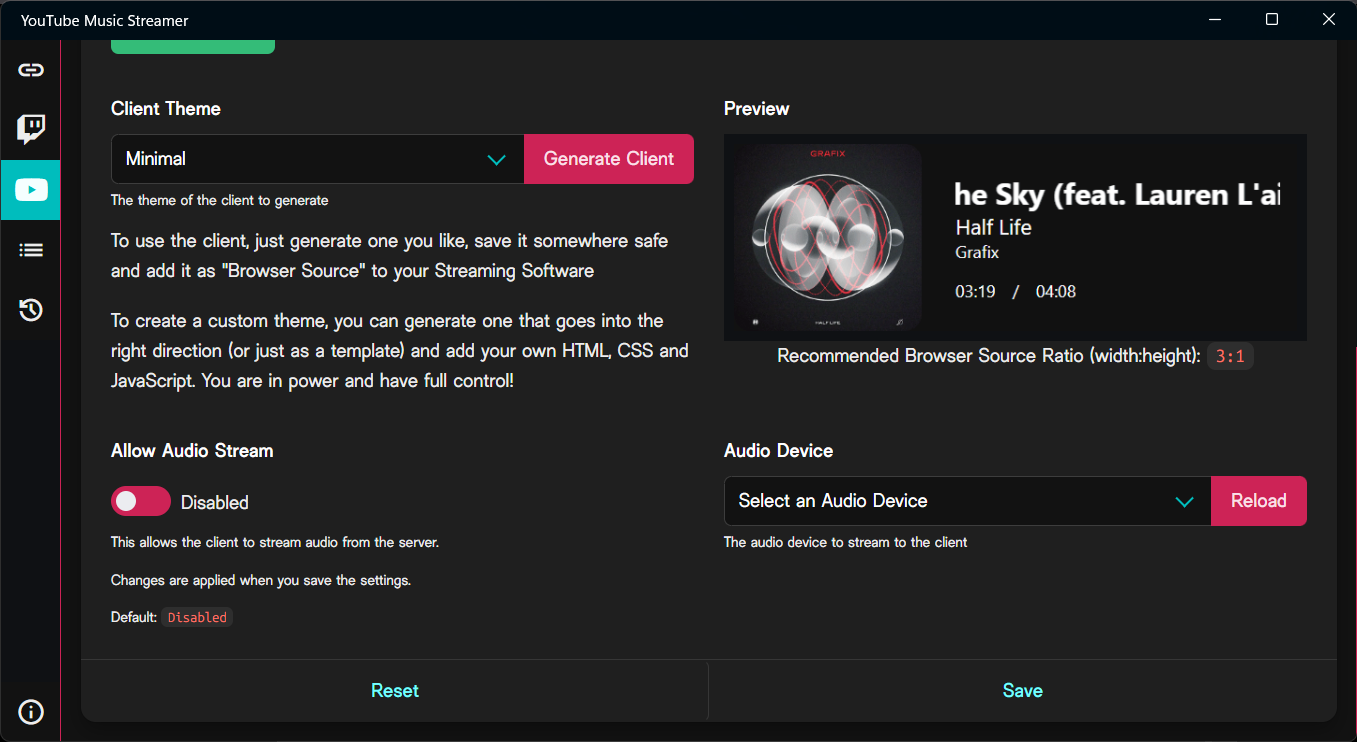Expand the Select an Audio Device dropdown

coord(967,501)
